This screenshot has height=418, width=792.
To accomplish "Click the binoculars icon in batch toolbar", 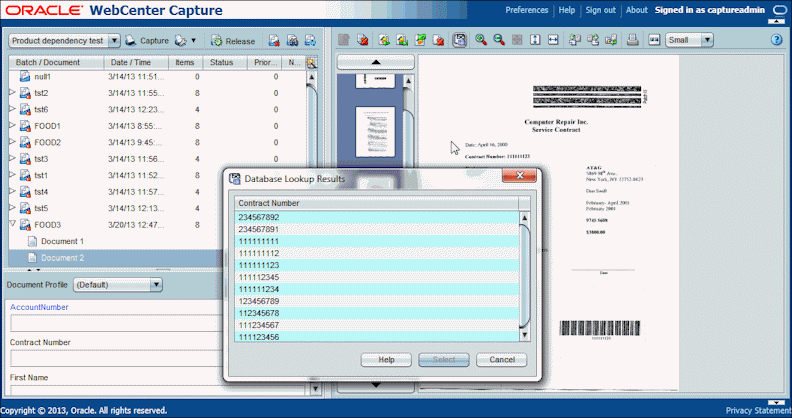I will coord(292,41).
